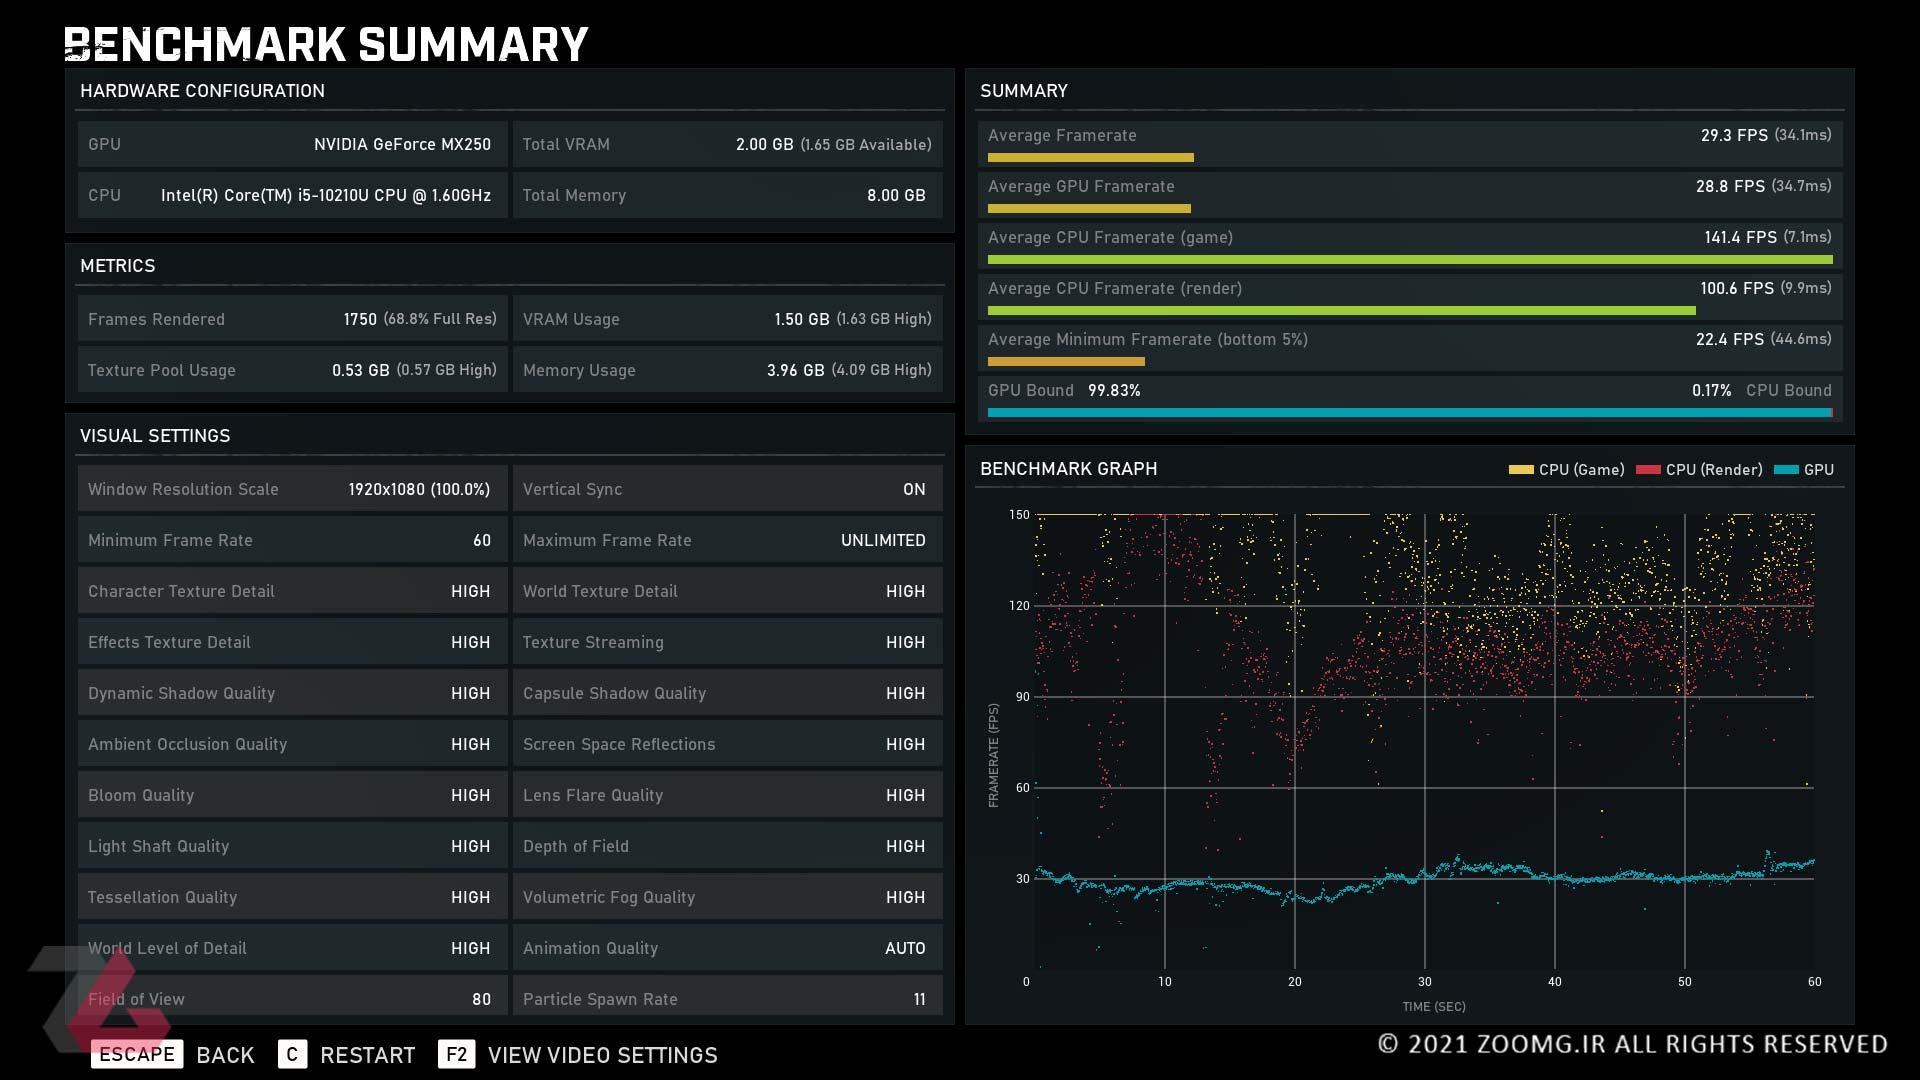The height and width of the screenshot is (1080, 1920).
Task: Select the VISUAL SETTINGS panel header
Action: 155,436
